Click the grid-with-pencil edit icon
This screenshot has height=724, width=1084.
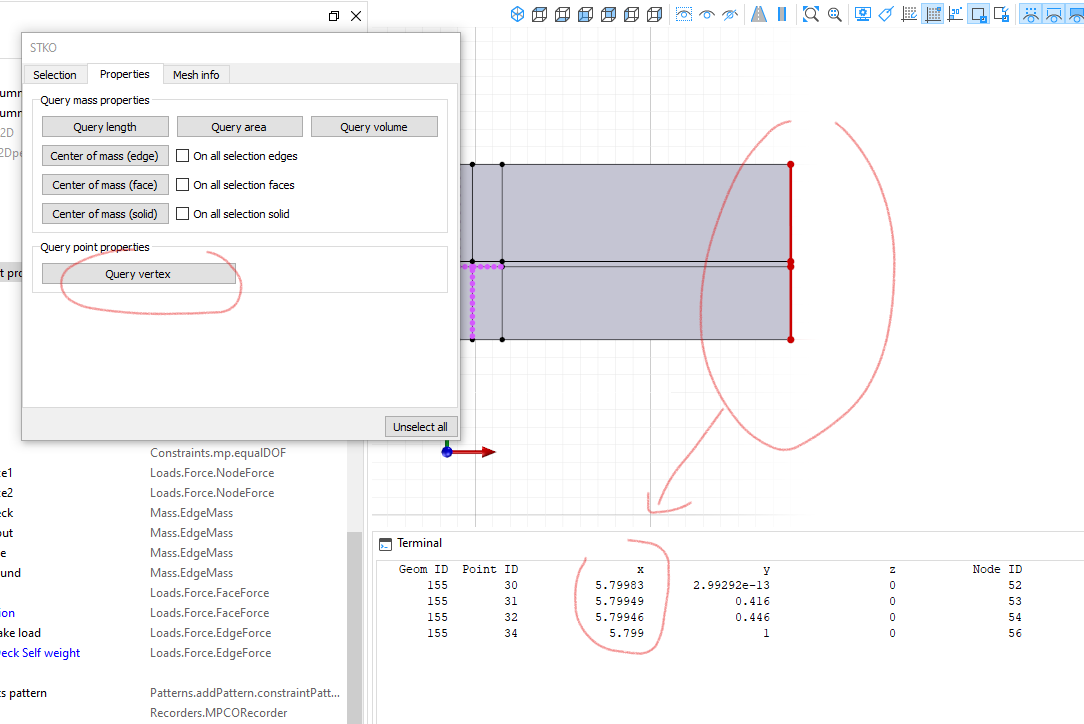point(909,14)
